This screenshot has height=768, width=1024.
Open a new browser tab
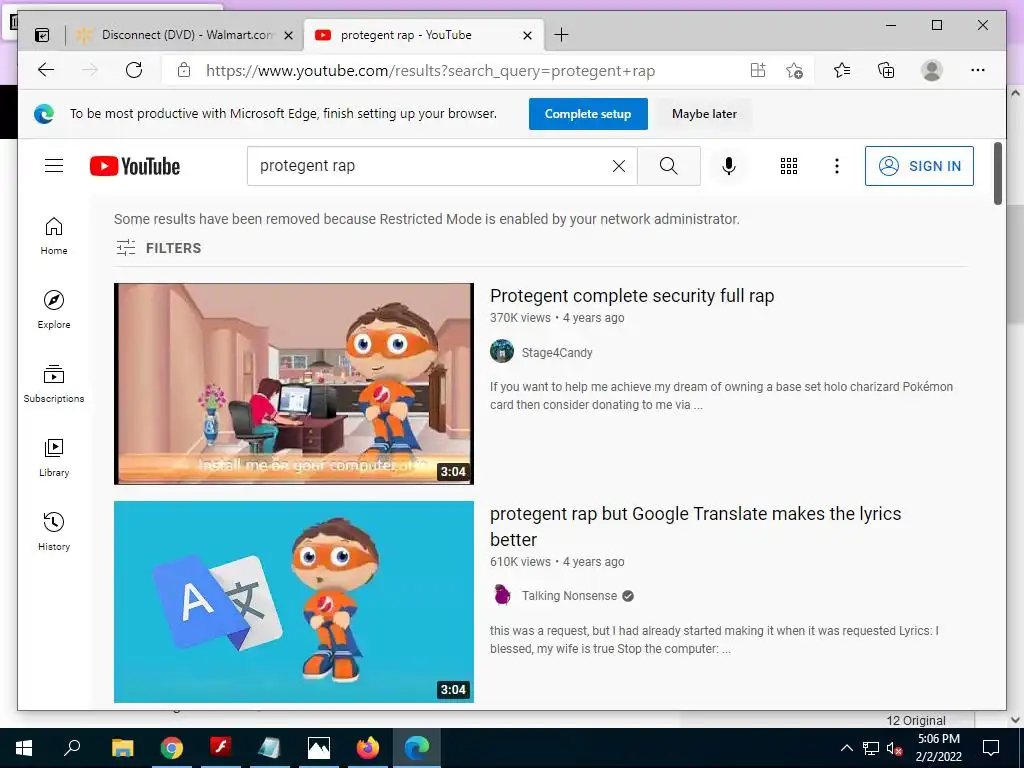561,35
